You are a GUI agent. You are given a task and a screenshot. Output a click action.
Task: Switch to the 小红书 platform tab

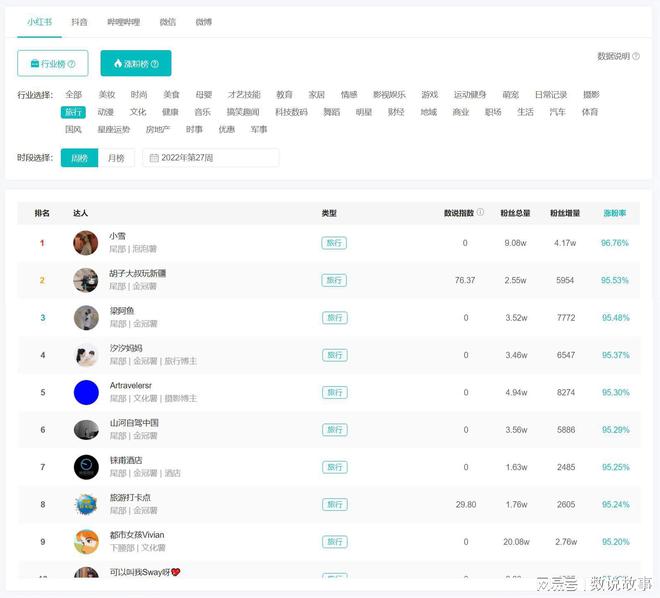(x=40, y=22)
